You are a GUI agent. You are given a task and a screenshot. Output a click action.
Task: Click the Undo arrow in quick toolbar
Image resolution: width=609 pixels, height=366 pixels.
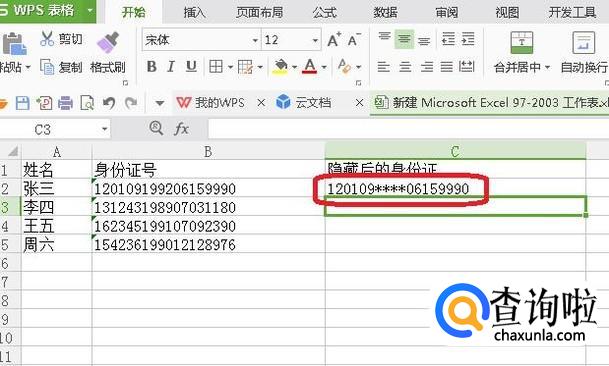[109, 103]
